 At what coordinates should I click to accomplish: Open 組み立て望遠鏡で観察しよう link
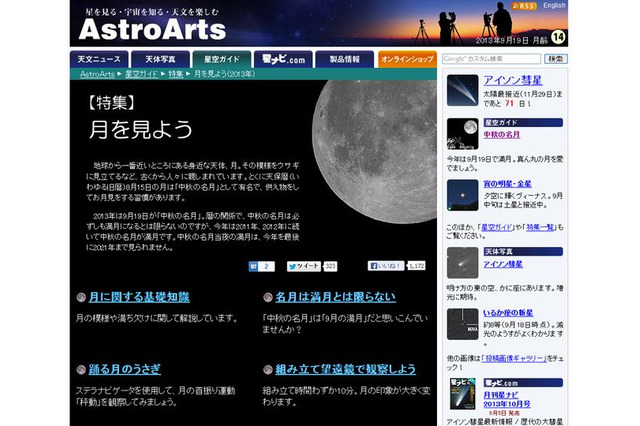(x=345, y=369)
